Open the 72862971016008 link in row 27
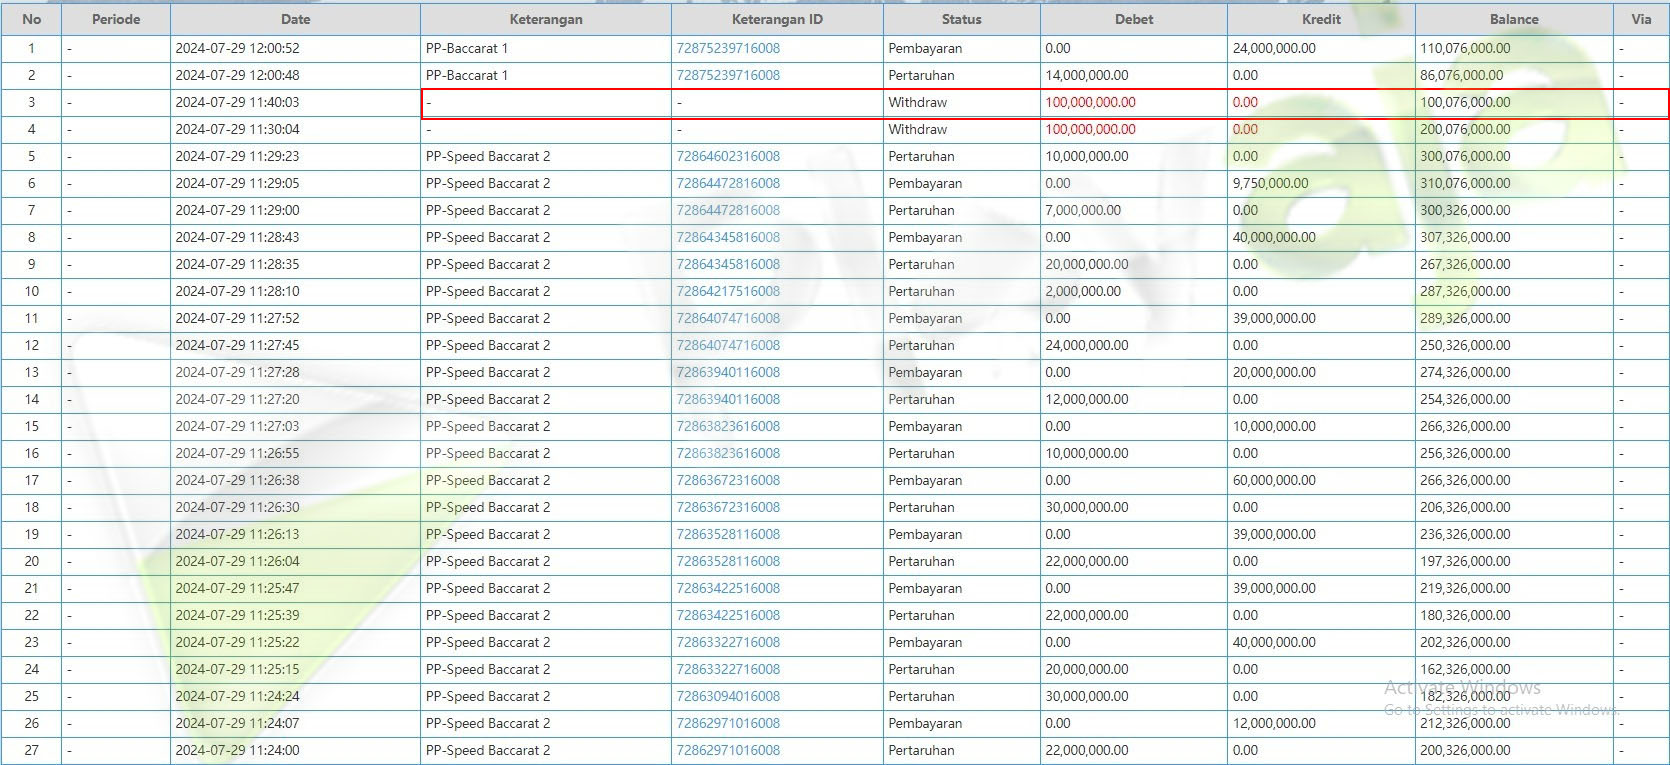The image size is (1670, 765). tap(728, 750)
